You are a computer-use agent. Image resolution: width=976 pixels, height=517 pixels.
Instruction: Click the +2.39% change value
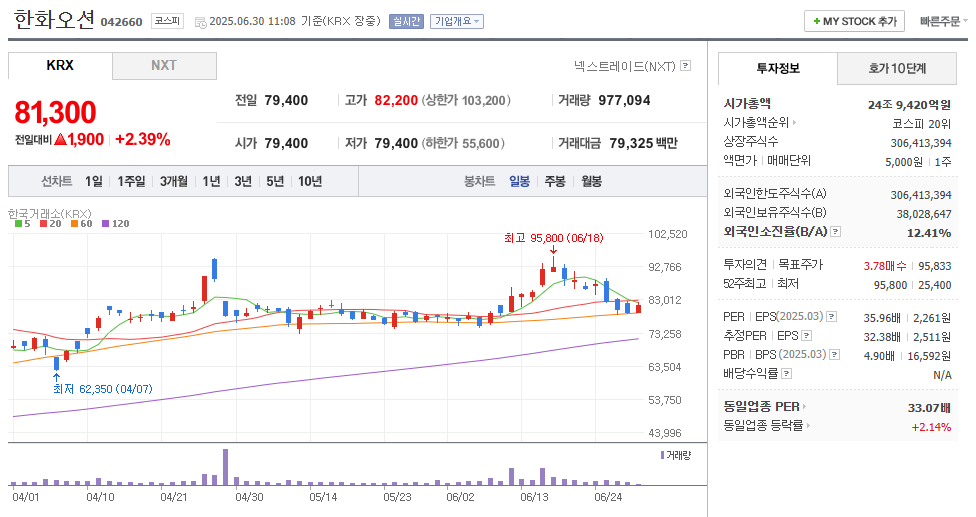click(x=143, y=139)
